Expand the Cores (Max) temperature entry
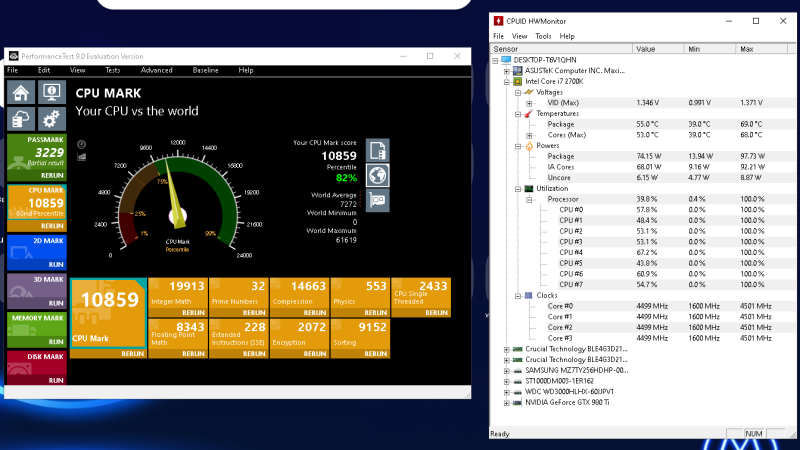Viewport: 800px width, 450px height. (x=529, y=135)
